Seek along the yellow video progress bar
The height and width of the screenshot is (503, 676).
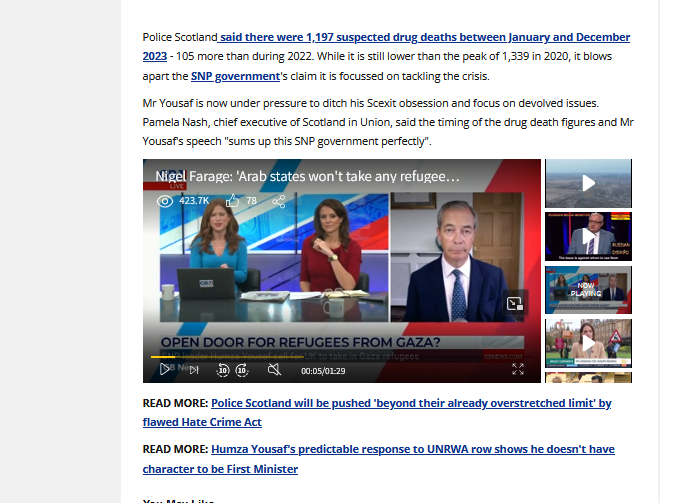click(x=341, y=357)
